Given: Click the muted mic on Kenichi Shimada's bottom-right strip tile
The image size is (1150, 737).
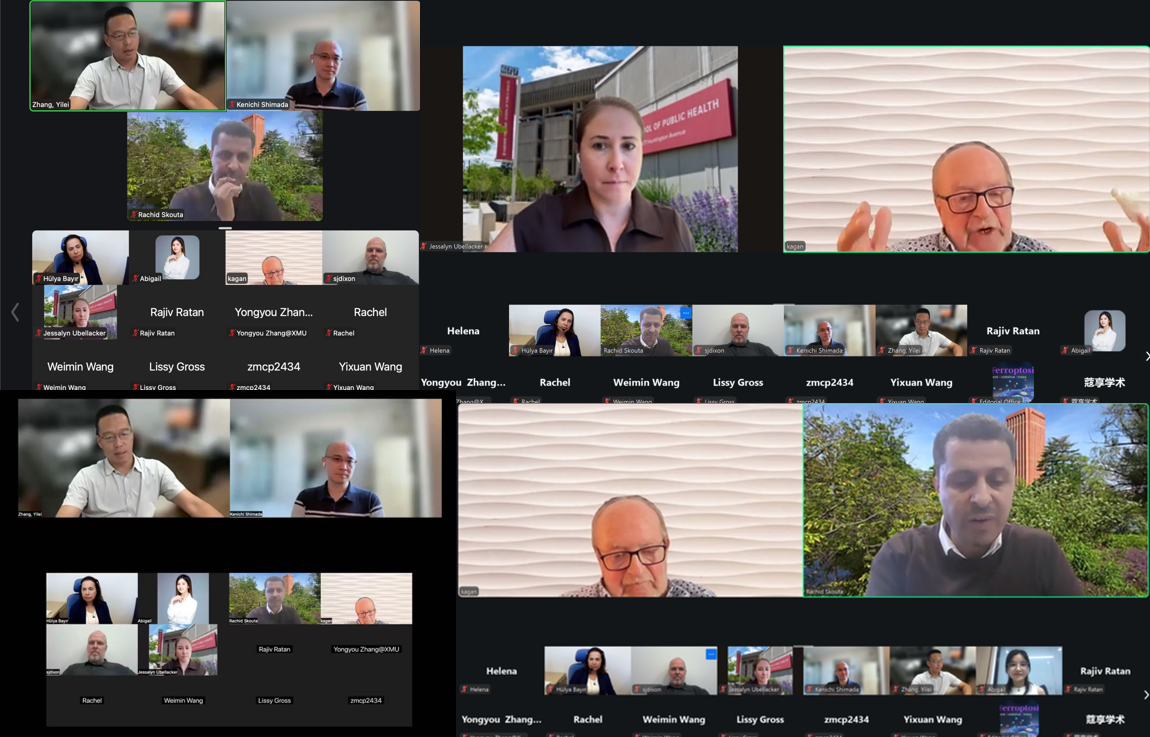Looking at the screenshot, I should 810,689.
